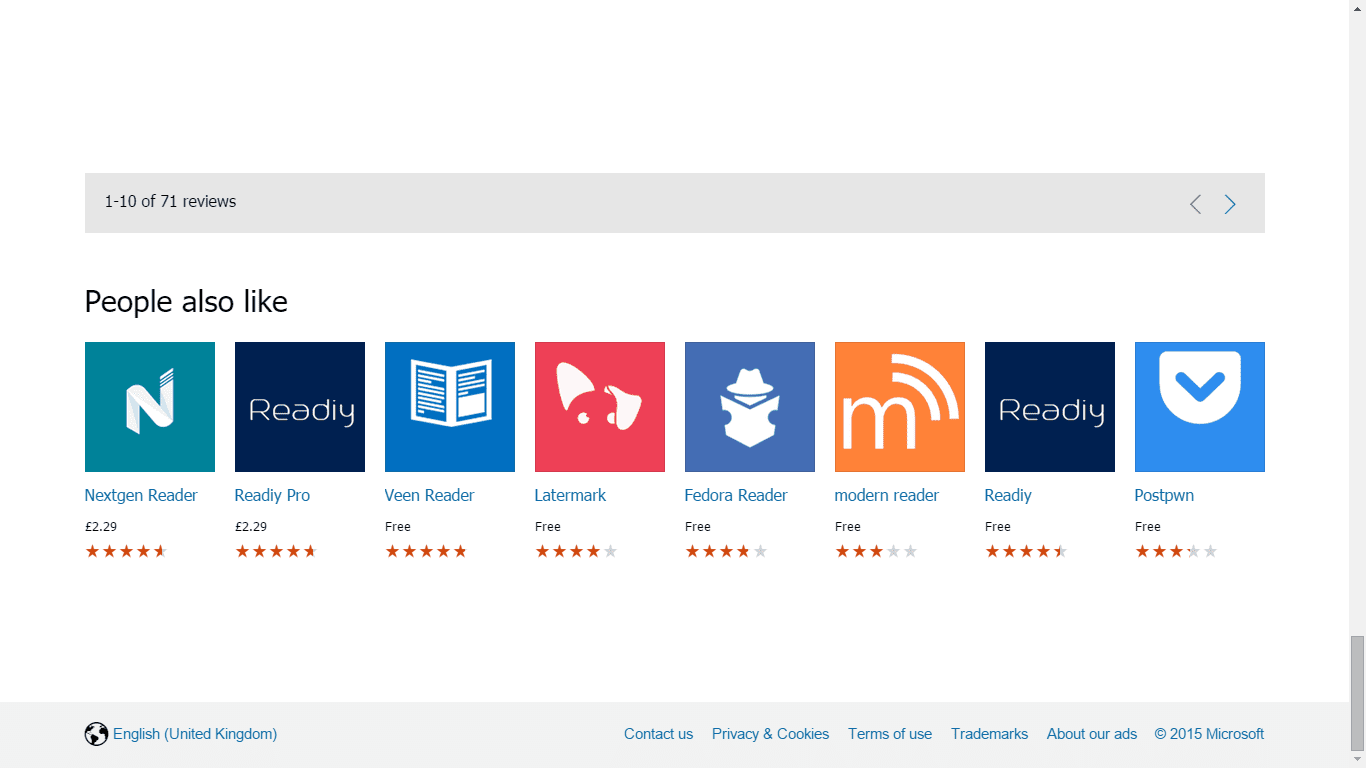The height and width of the screenshot is (768, 1366).
Task: Click the Free label under Postpwn
Action: click(1148, 526)
